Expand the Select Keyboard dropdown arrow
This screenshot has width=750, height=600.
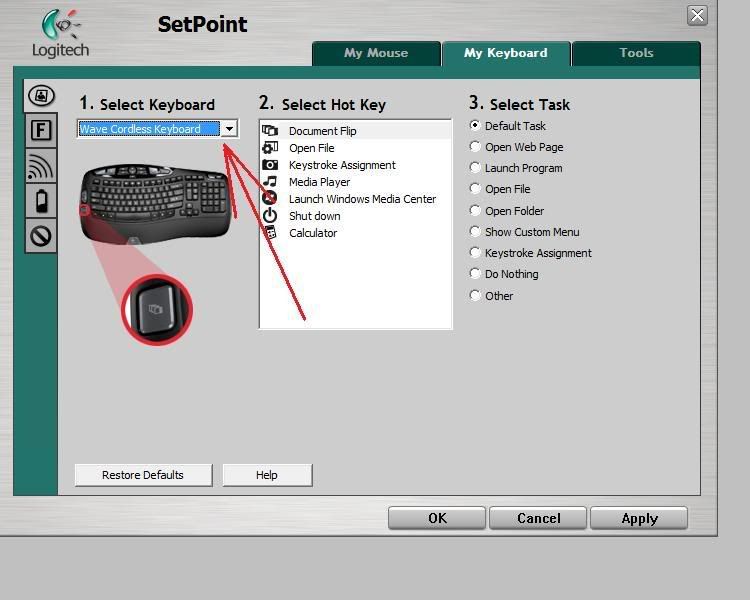tap(230, 129)
